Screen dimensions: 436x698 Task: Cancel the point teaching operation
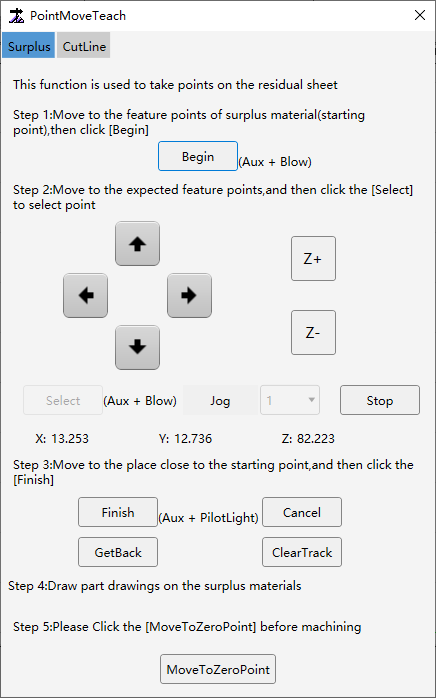tap(302, 512)
